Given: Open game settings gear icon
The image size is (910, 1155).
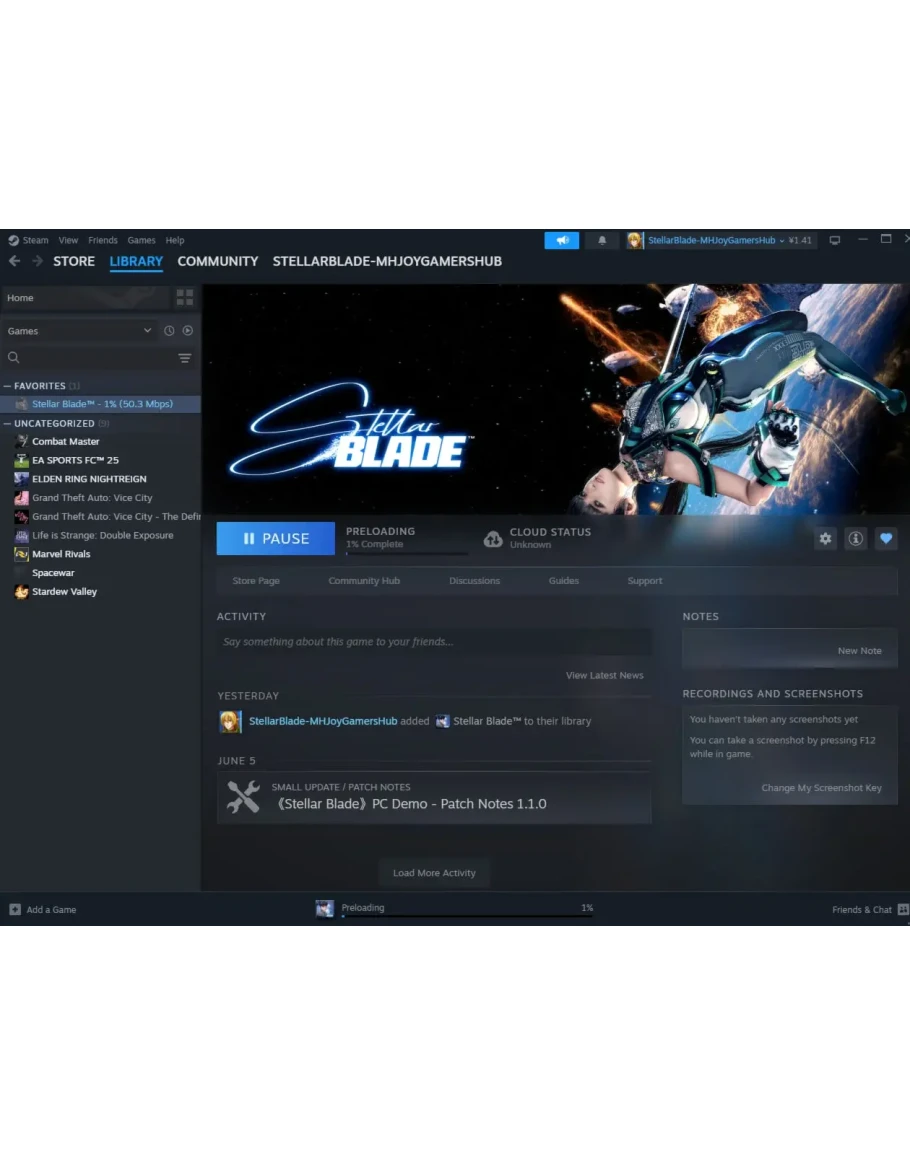Looking at the screenshot, I should tap(825, 539).
